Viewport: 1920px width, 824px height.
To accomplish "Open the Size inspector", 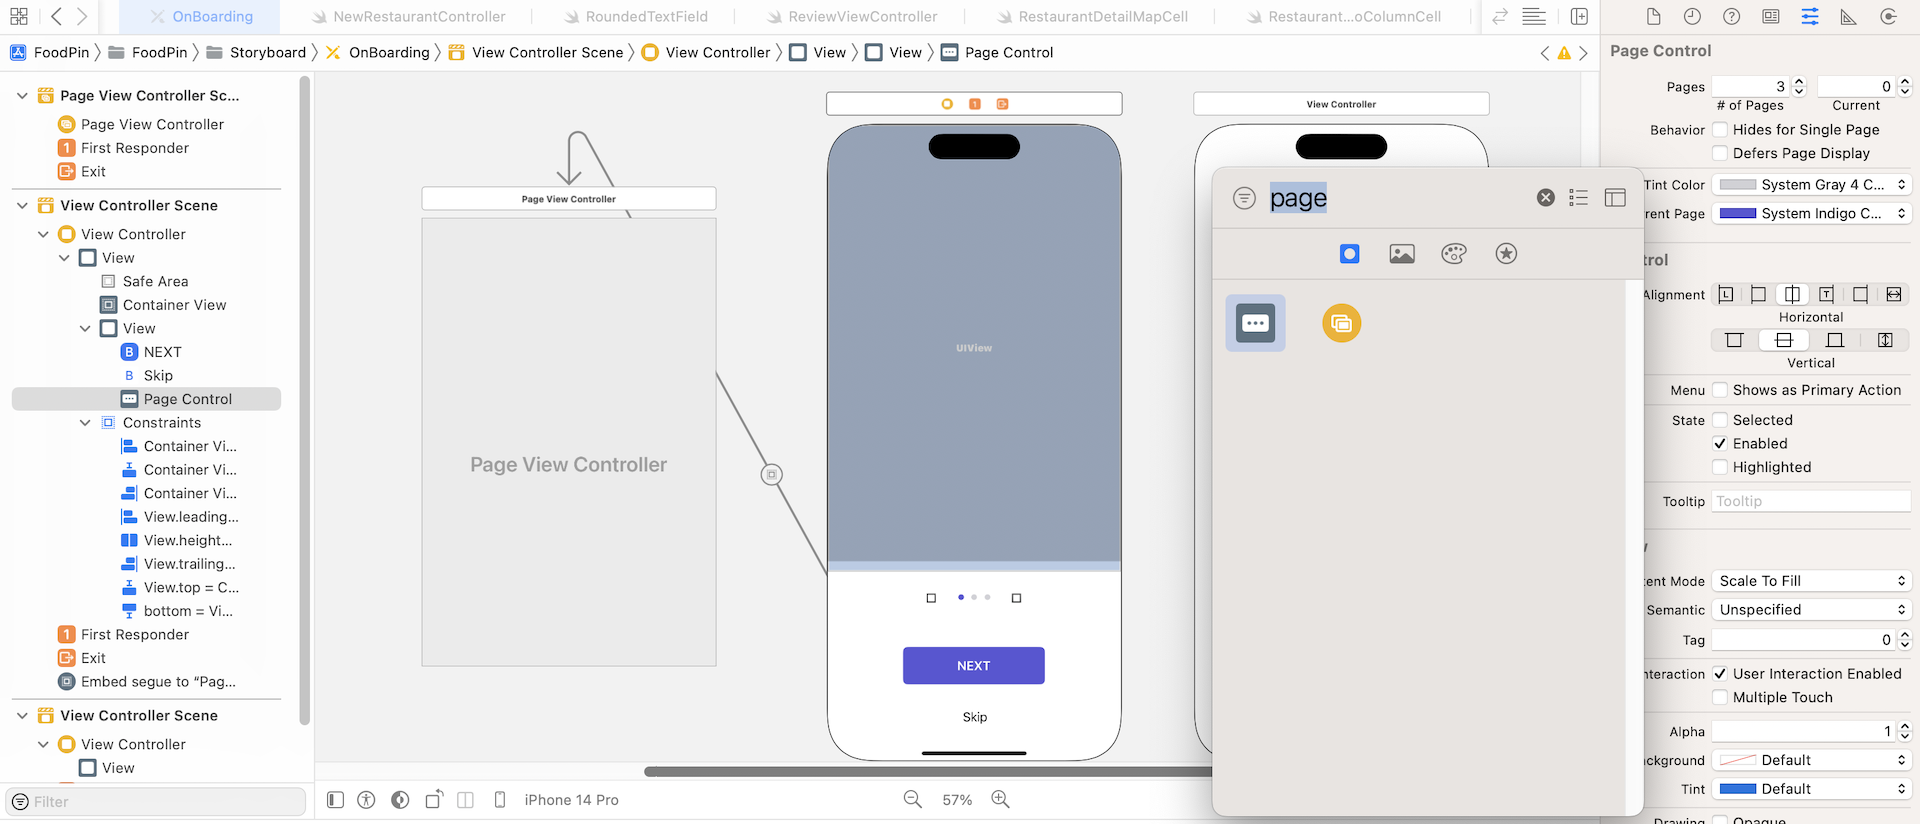I will 1849,16.
